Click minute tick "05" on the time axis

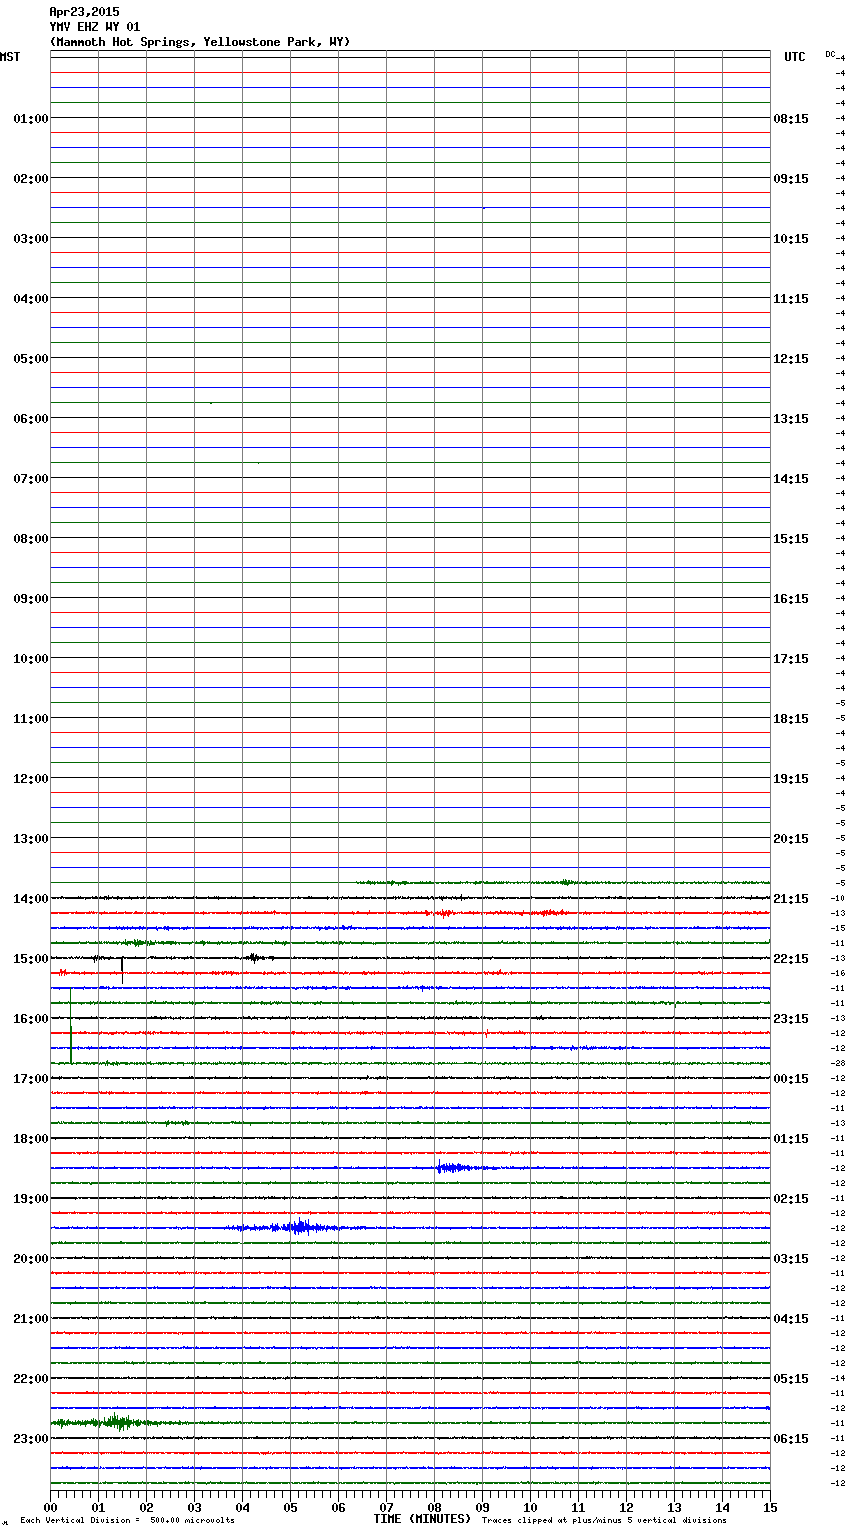(290, 1507)
